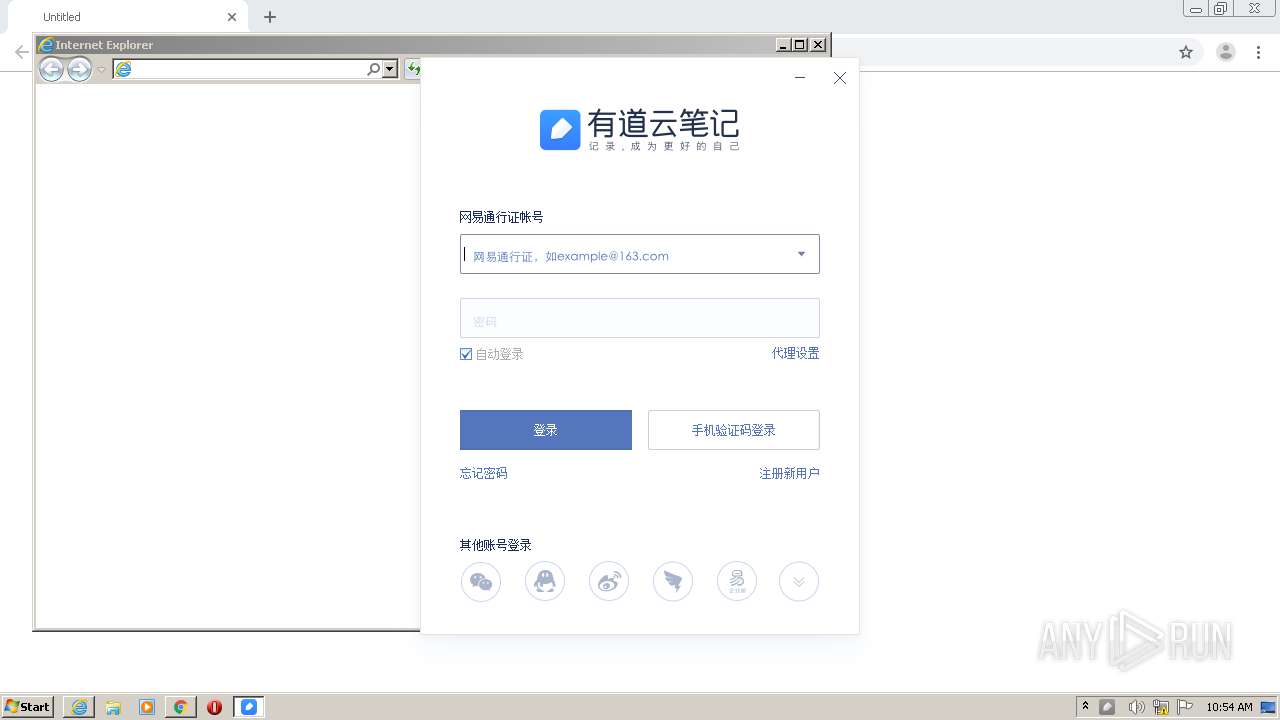Close the Untitled Chrome tab

[232, 17]
